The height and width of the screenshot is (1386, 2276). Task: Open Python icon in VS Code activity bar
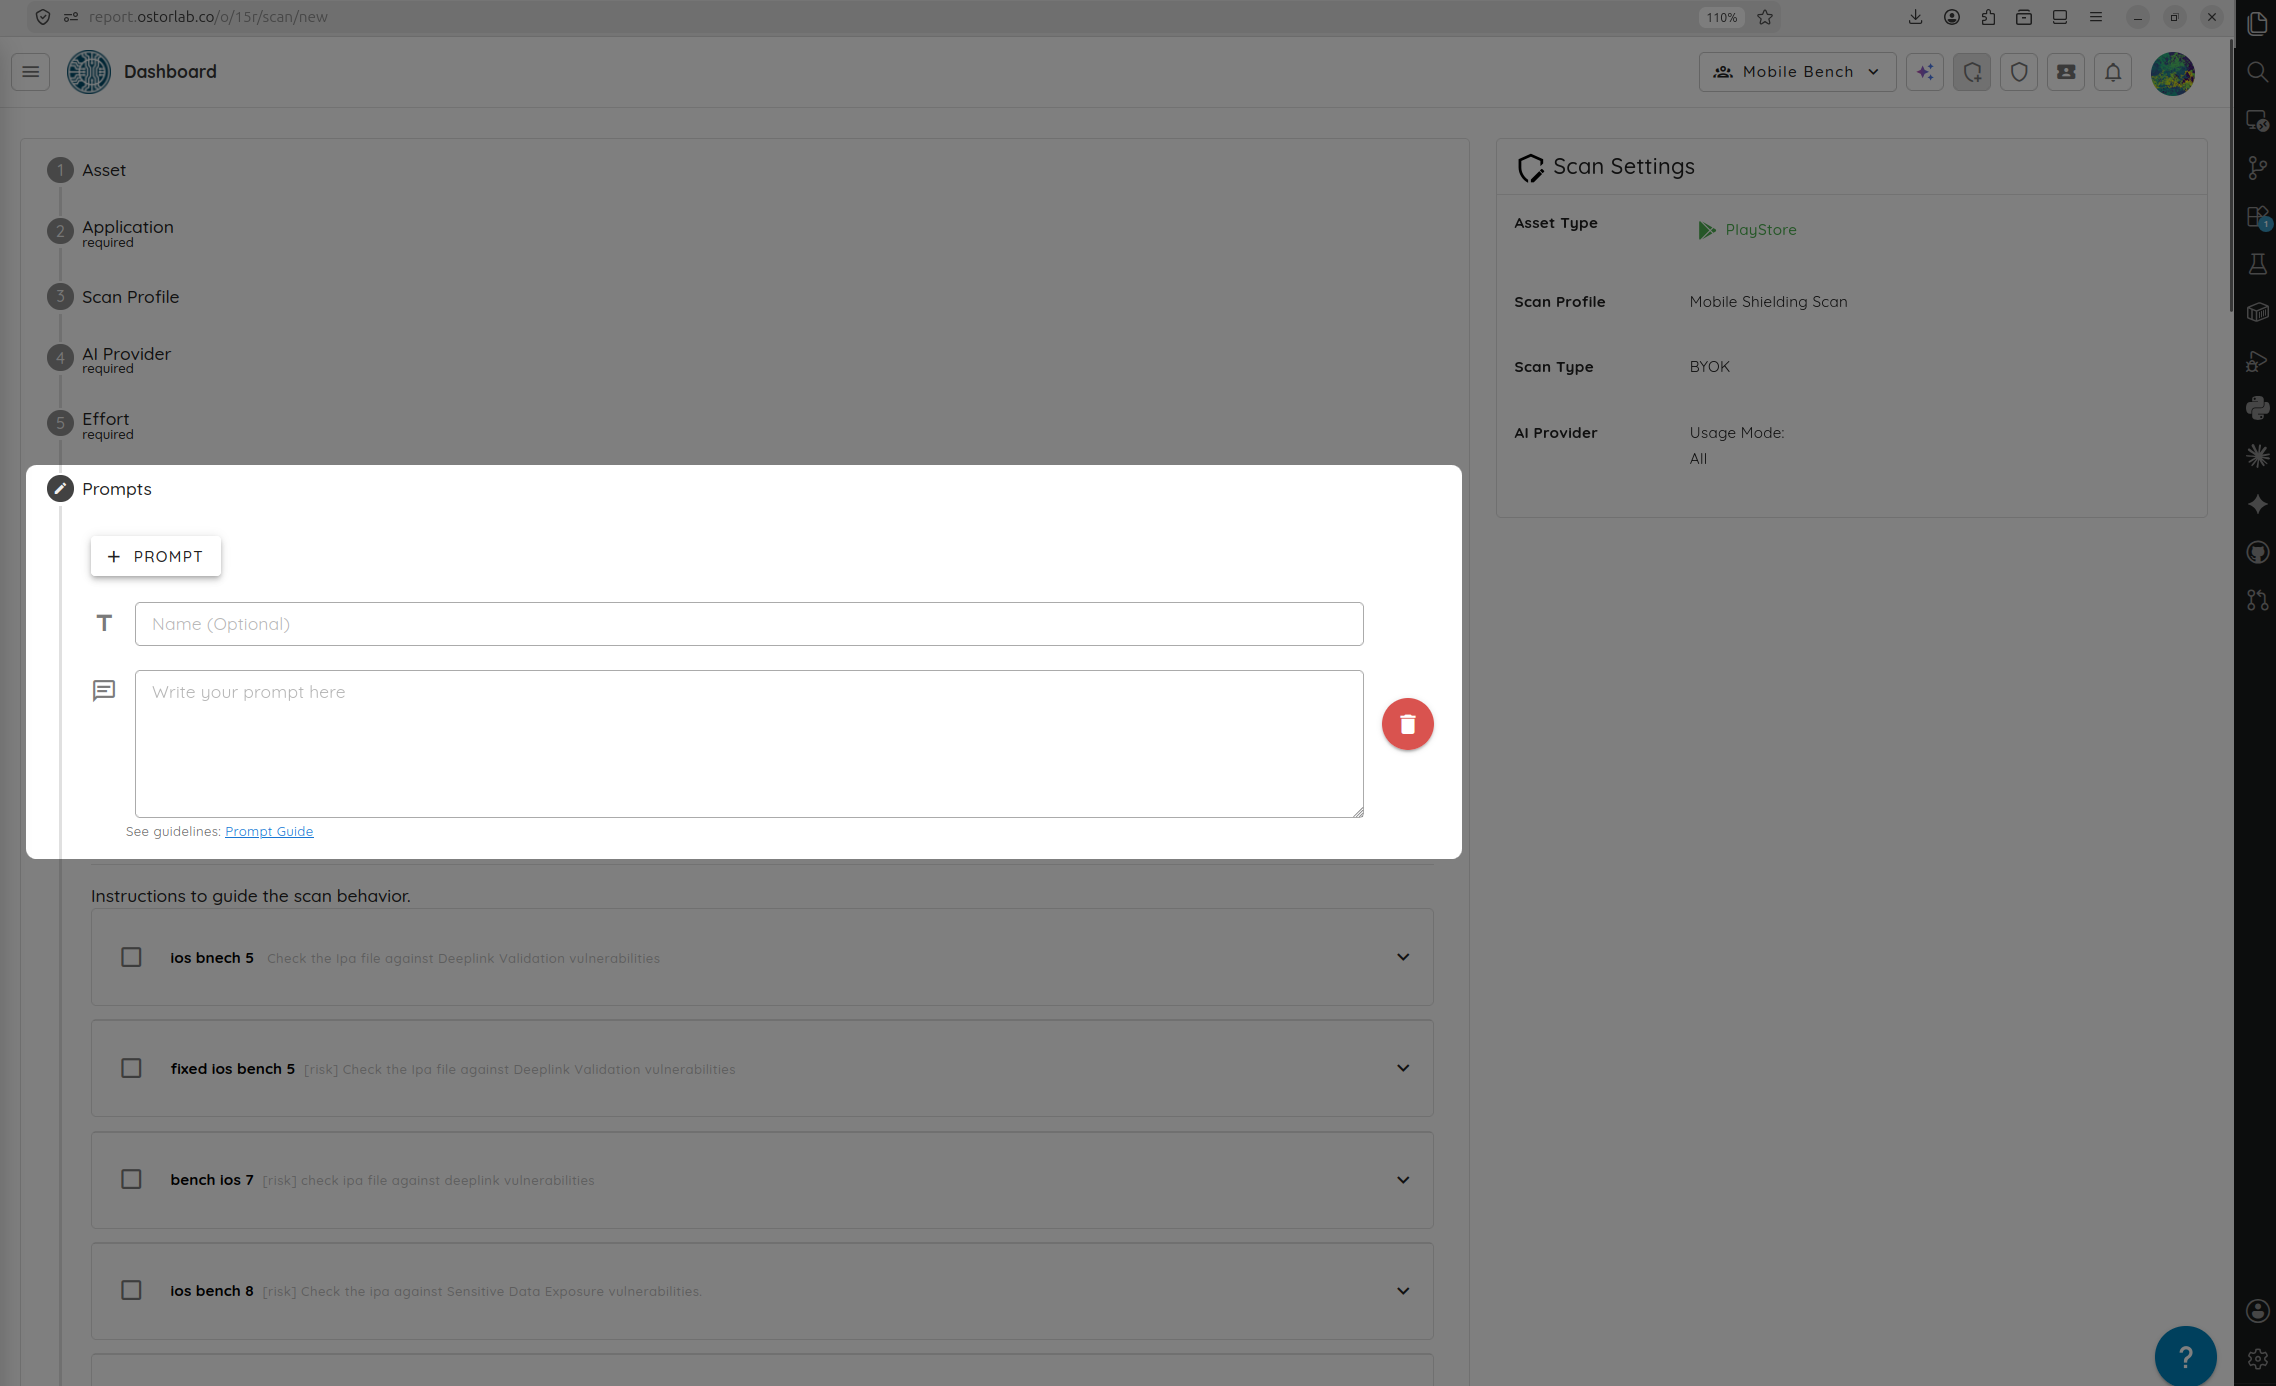(x=2258, y=408)
